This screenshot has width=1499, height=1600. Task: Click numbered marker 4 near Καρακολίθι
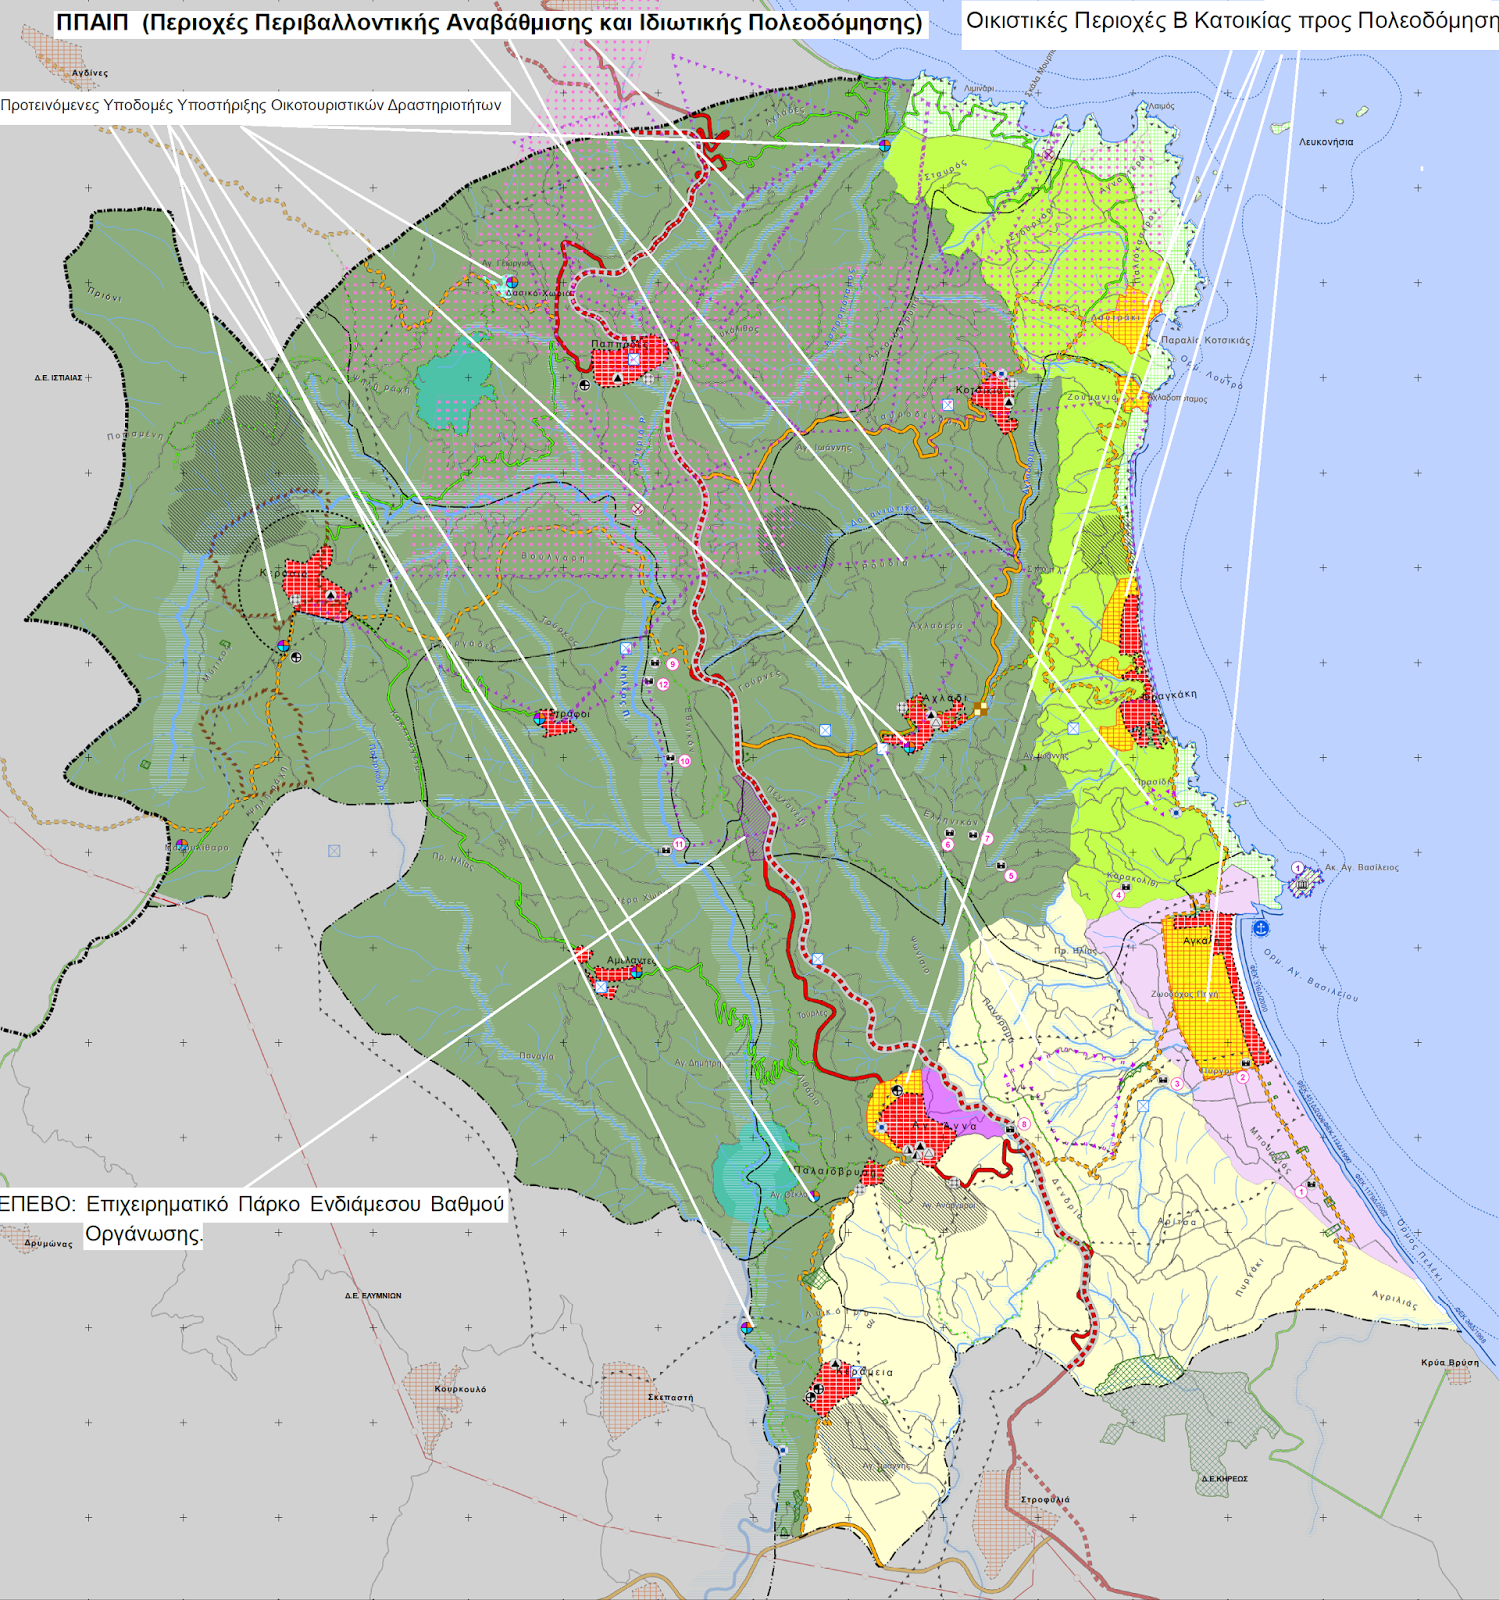tap(1118, 895)
